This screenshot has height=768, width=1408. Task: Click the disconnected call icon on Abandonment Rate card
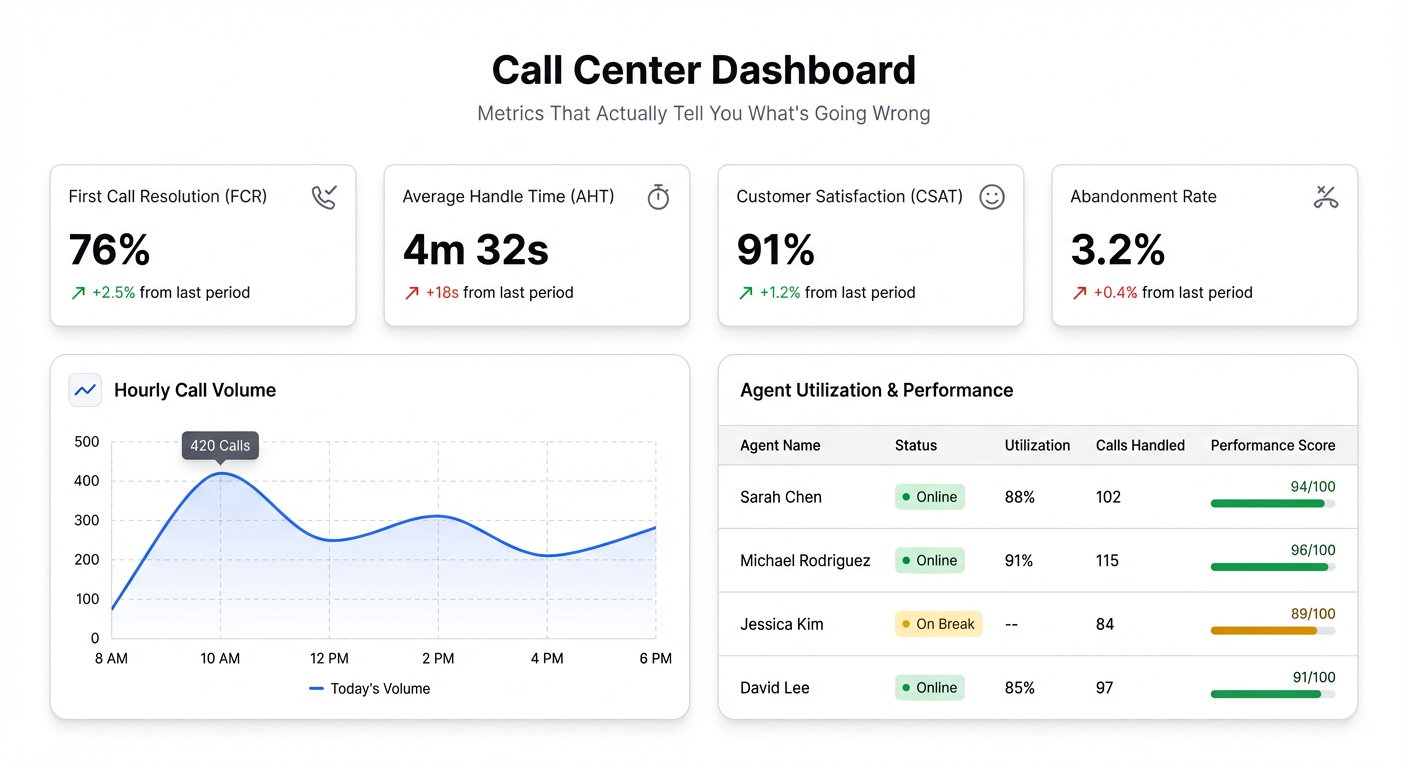(x=1326, y=197)
